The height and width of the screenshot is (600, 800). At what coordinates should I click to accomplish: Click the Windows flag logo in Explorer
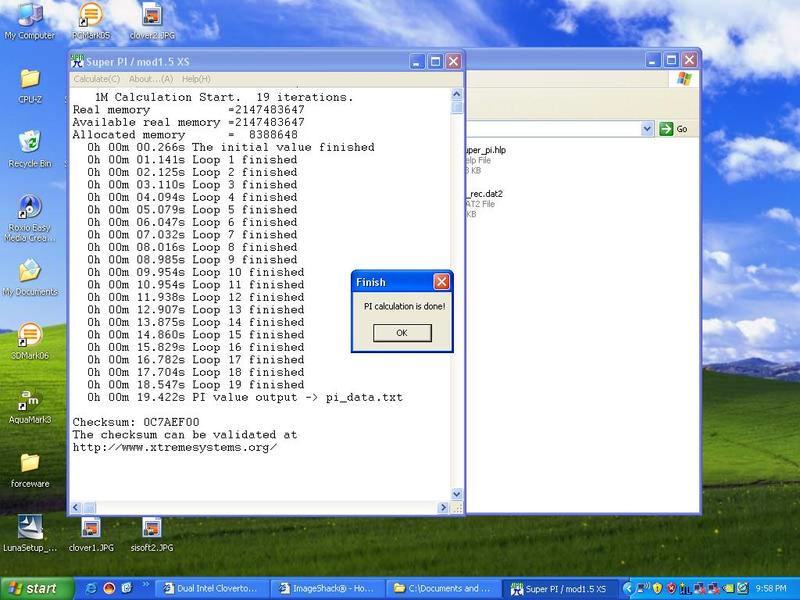click(684, 79)
